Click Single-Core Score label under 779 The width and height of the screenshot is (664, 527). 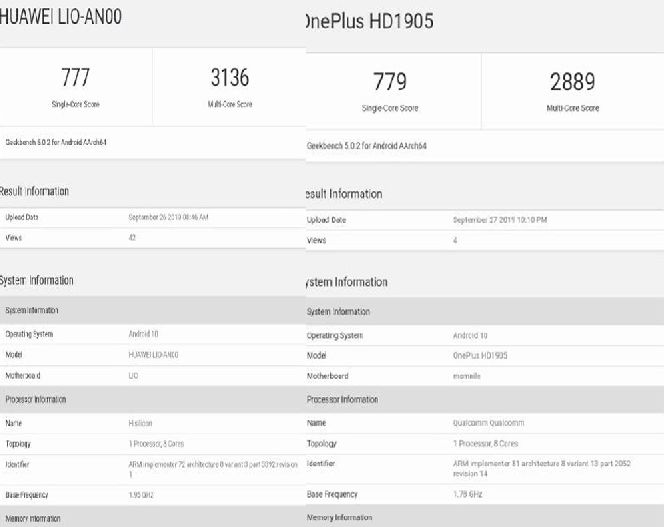point(390,108)
